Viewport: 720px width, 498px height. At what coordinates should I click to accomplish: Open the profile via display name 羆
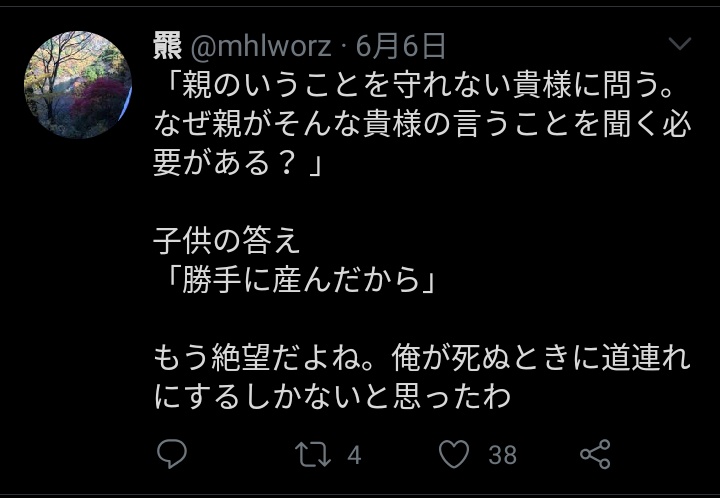[167, 45]
